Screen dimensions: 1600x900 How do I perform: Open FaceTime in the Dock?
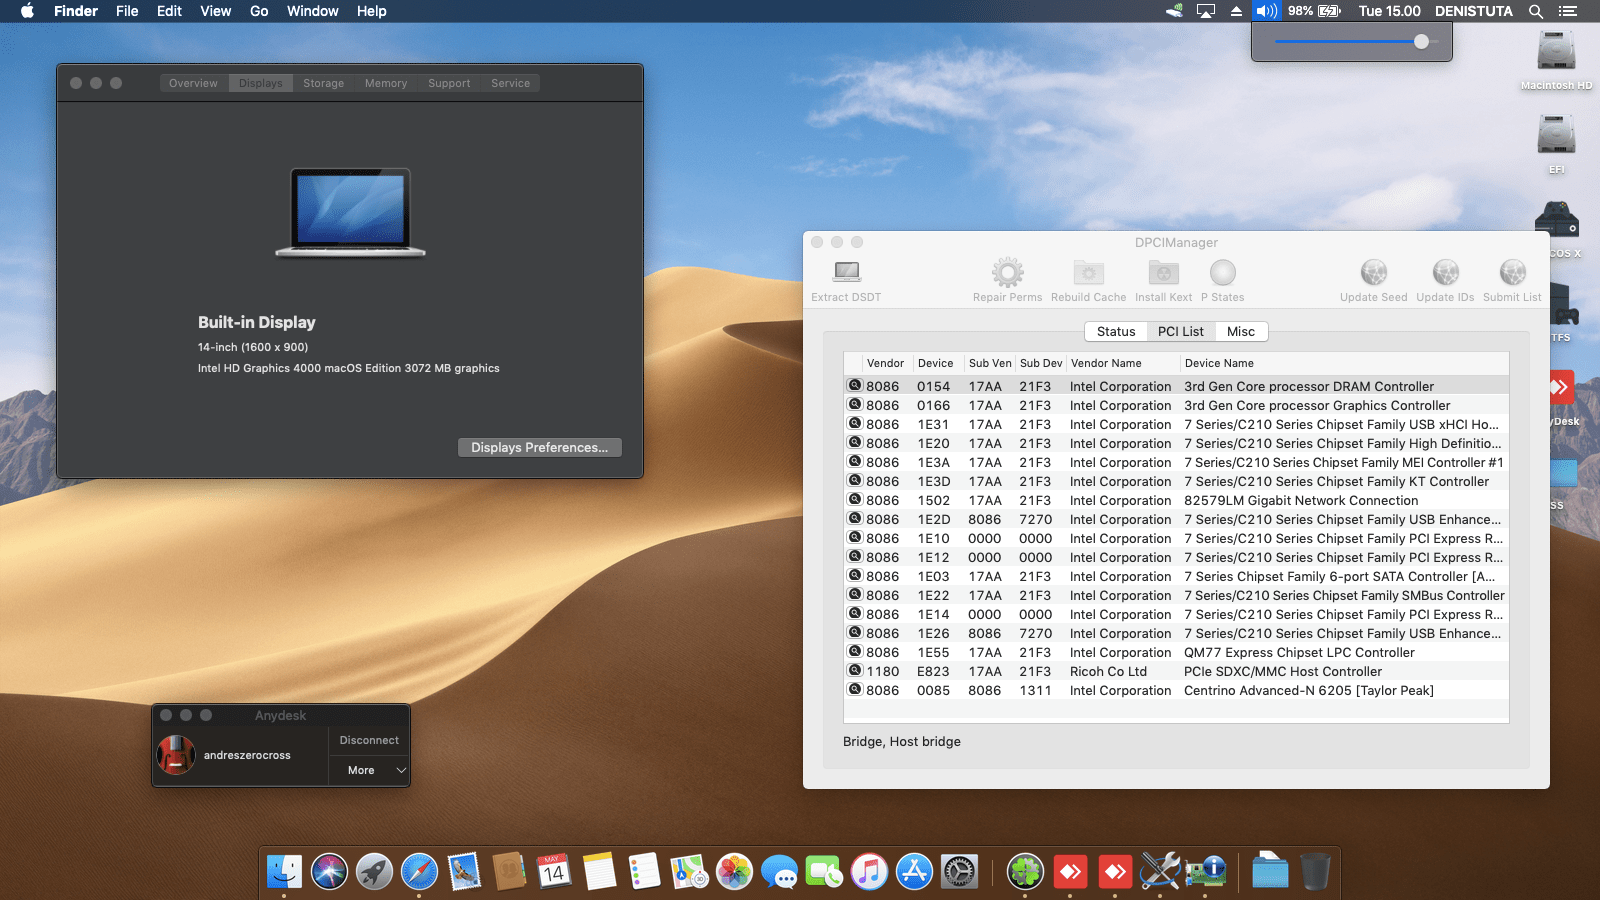pyautogui.click(x=824, y=872)
